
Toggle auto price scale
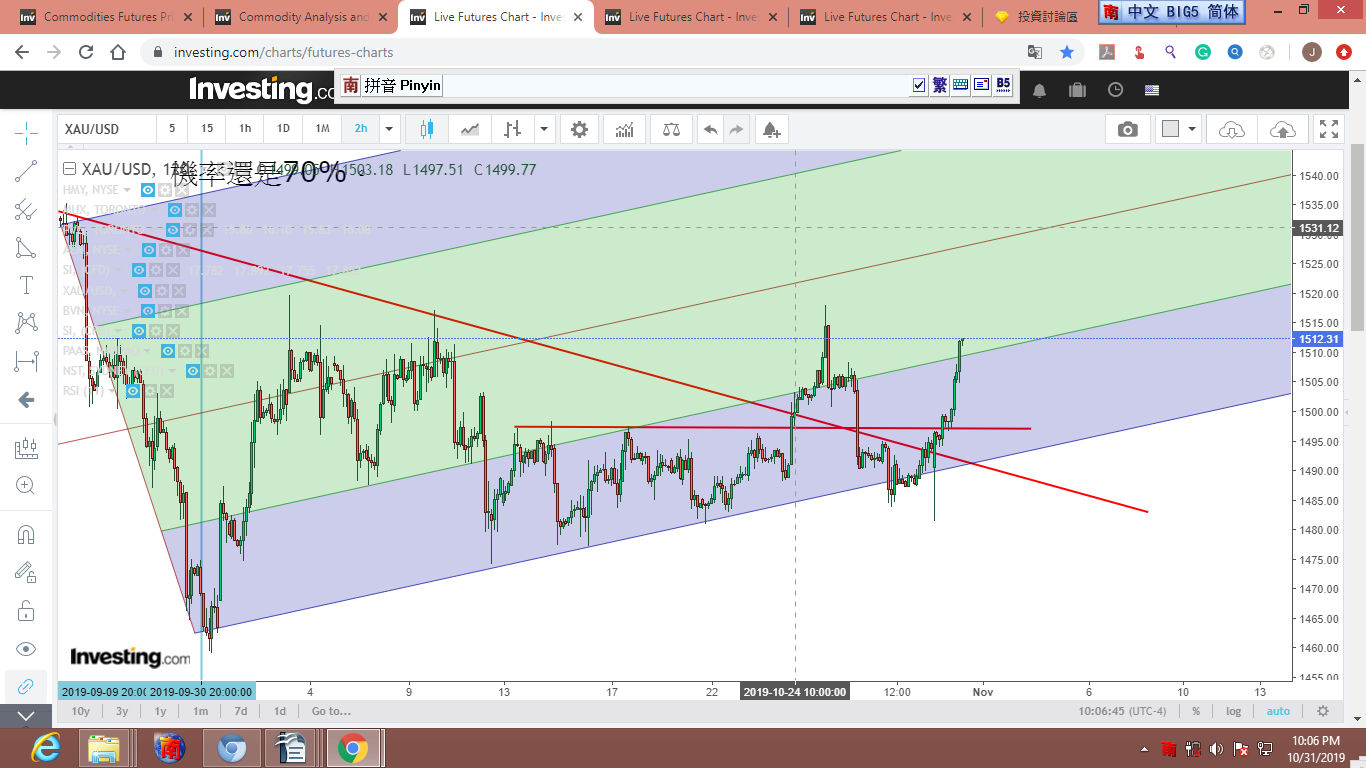point(1278,711)
